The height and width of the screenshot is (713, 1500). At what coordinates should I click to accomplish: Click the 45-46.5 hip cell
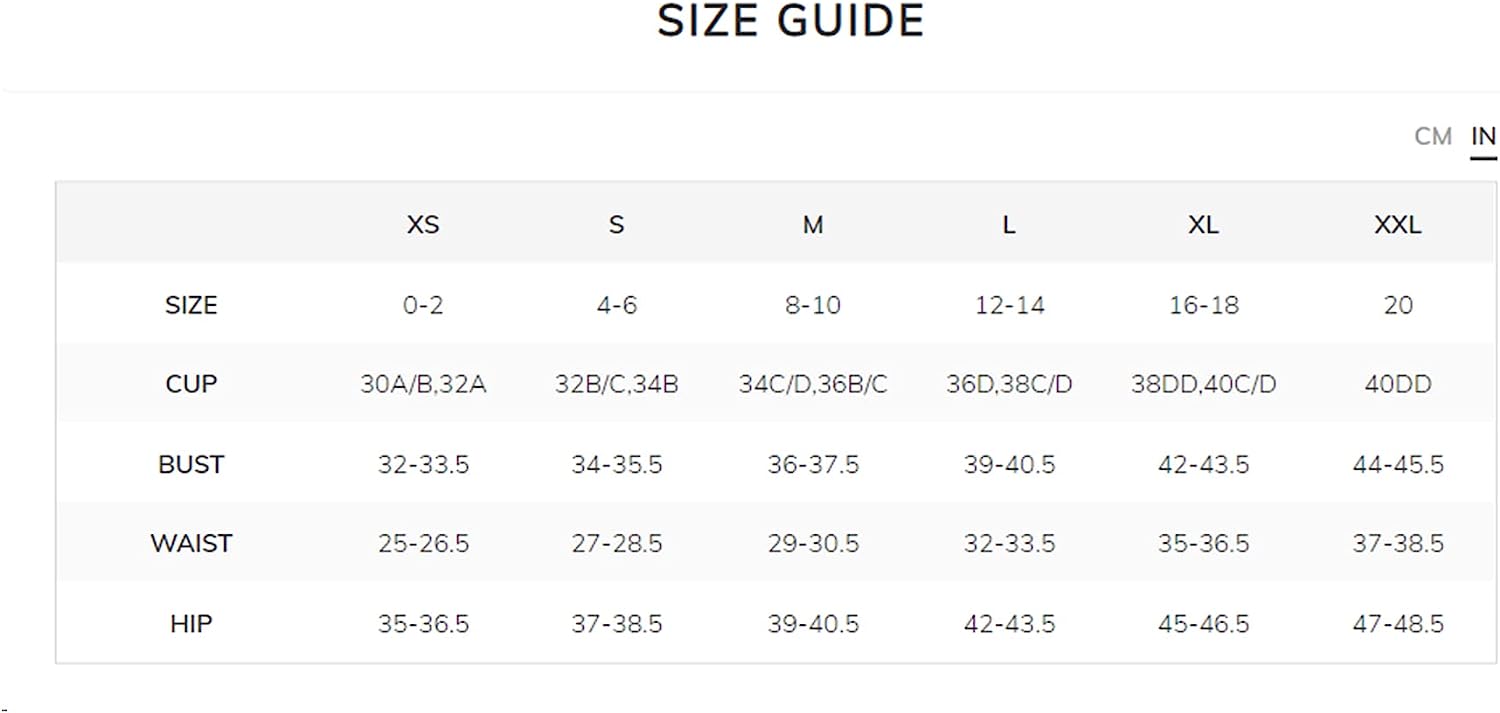1203,623
